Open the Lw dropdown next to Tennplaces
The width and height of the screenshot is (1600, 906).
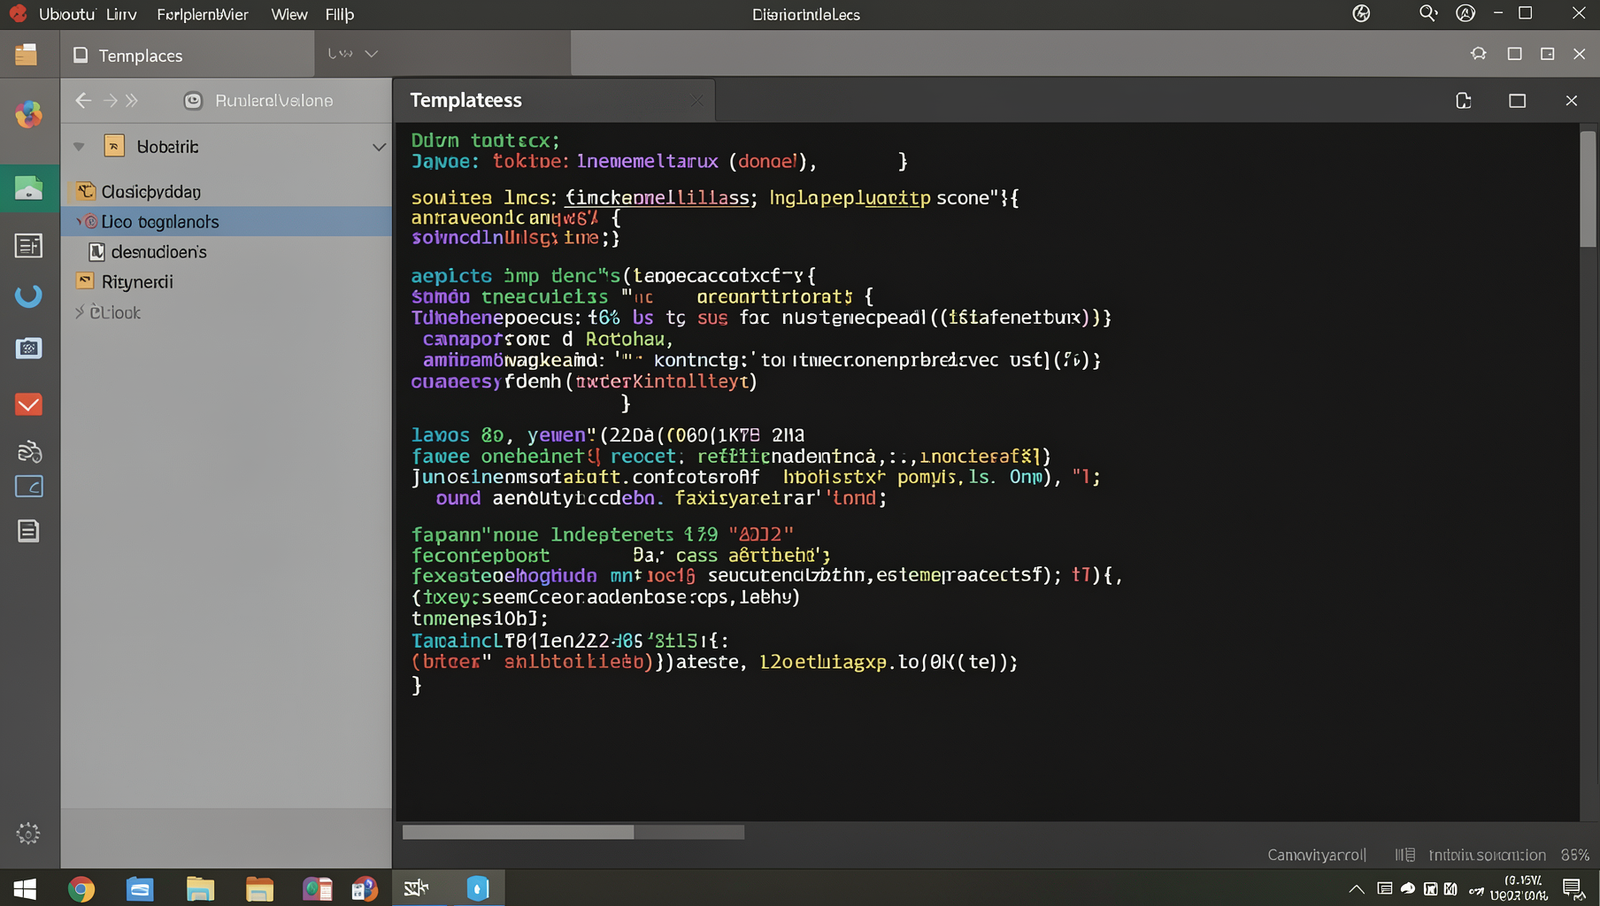[352, 54]
